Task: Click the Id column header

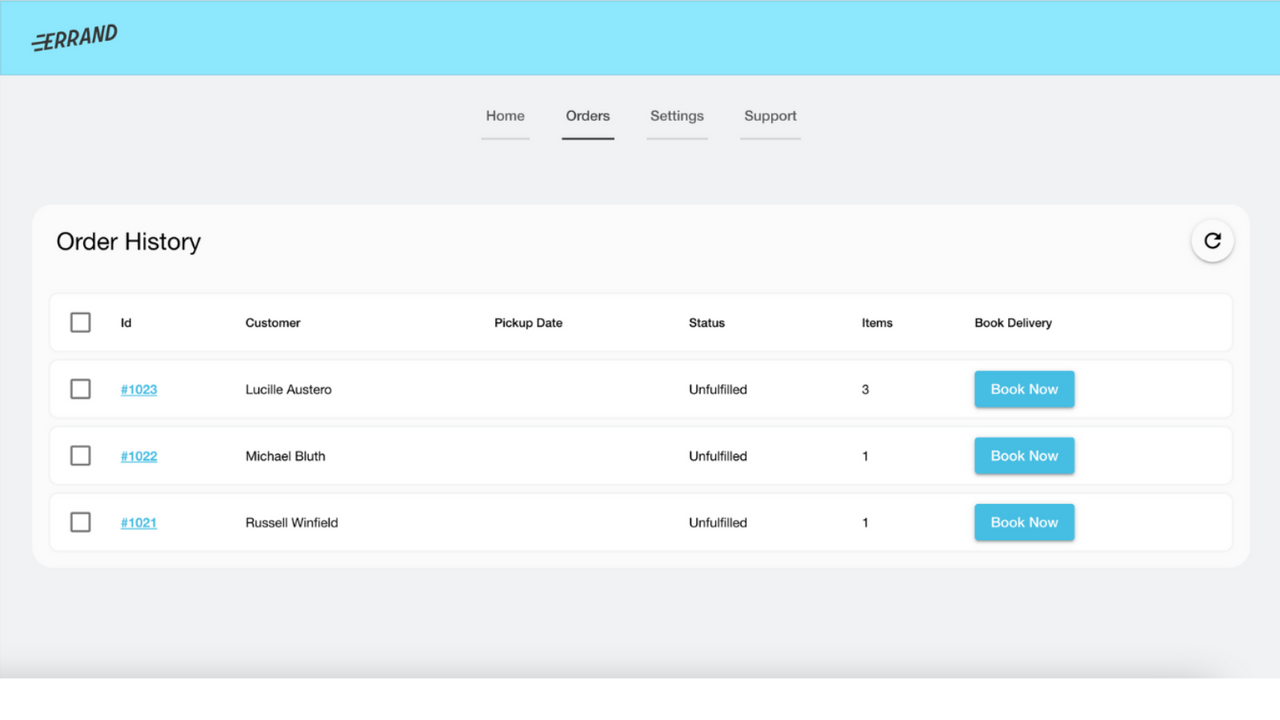Action: (126, 323)
